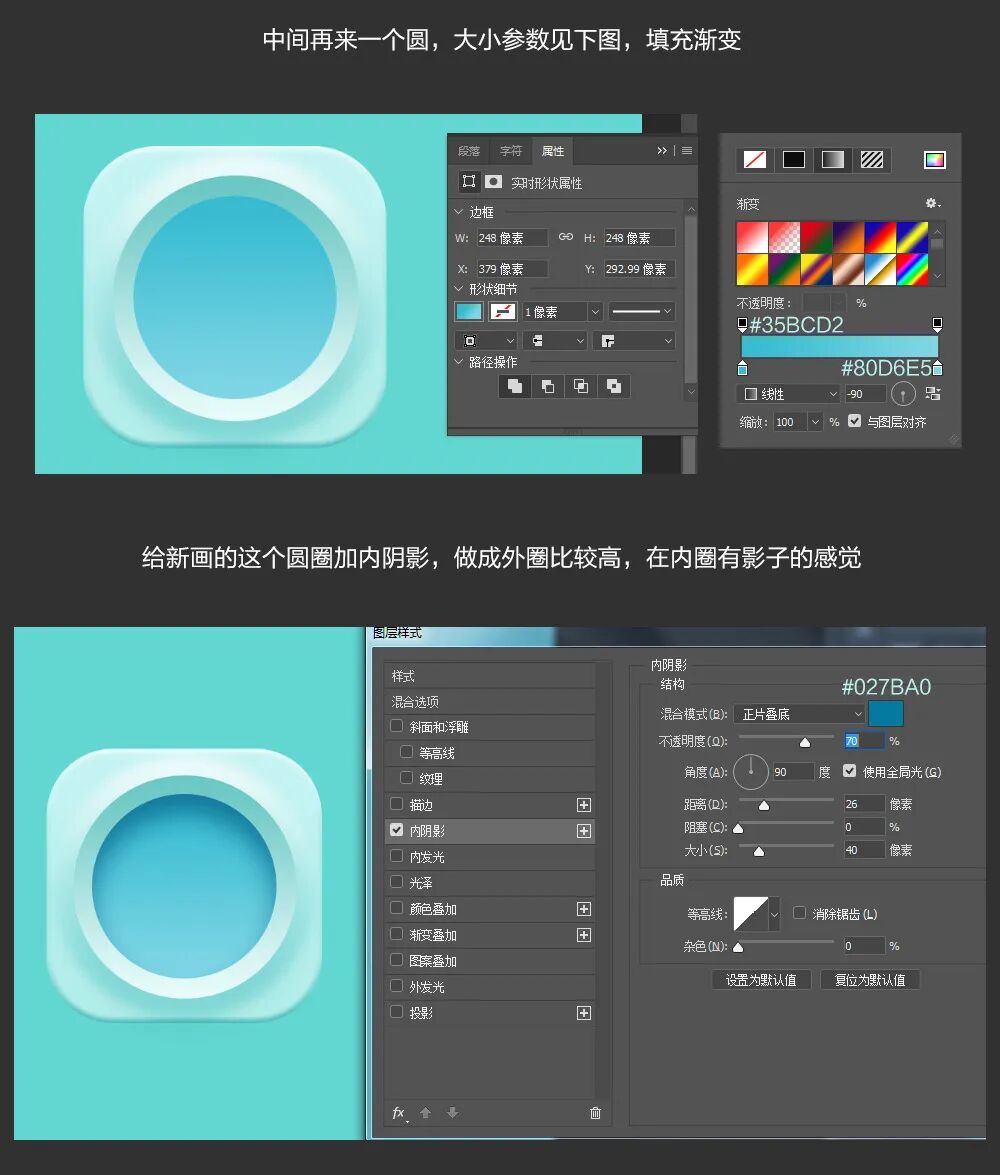Viewport: 1000px width, 1175px height.
Task: Click the gradient panel gear settings icon
Action: pyautogui.click(x=932, y=203)
